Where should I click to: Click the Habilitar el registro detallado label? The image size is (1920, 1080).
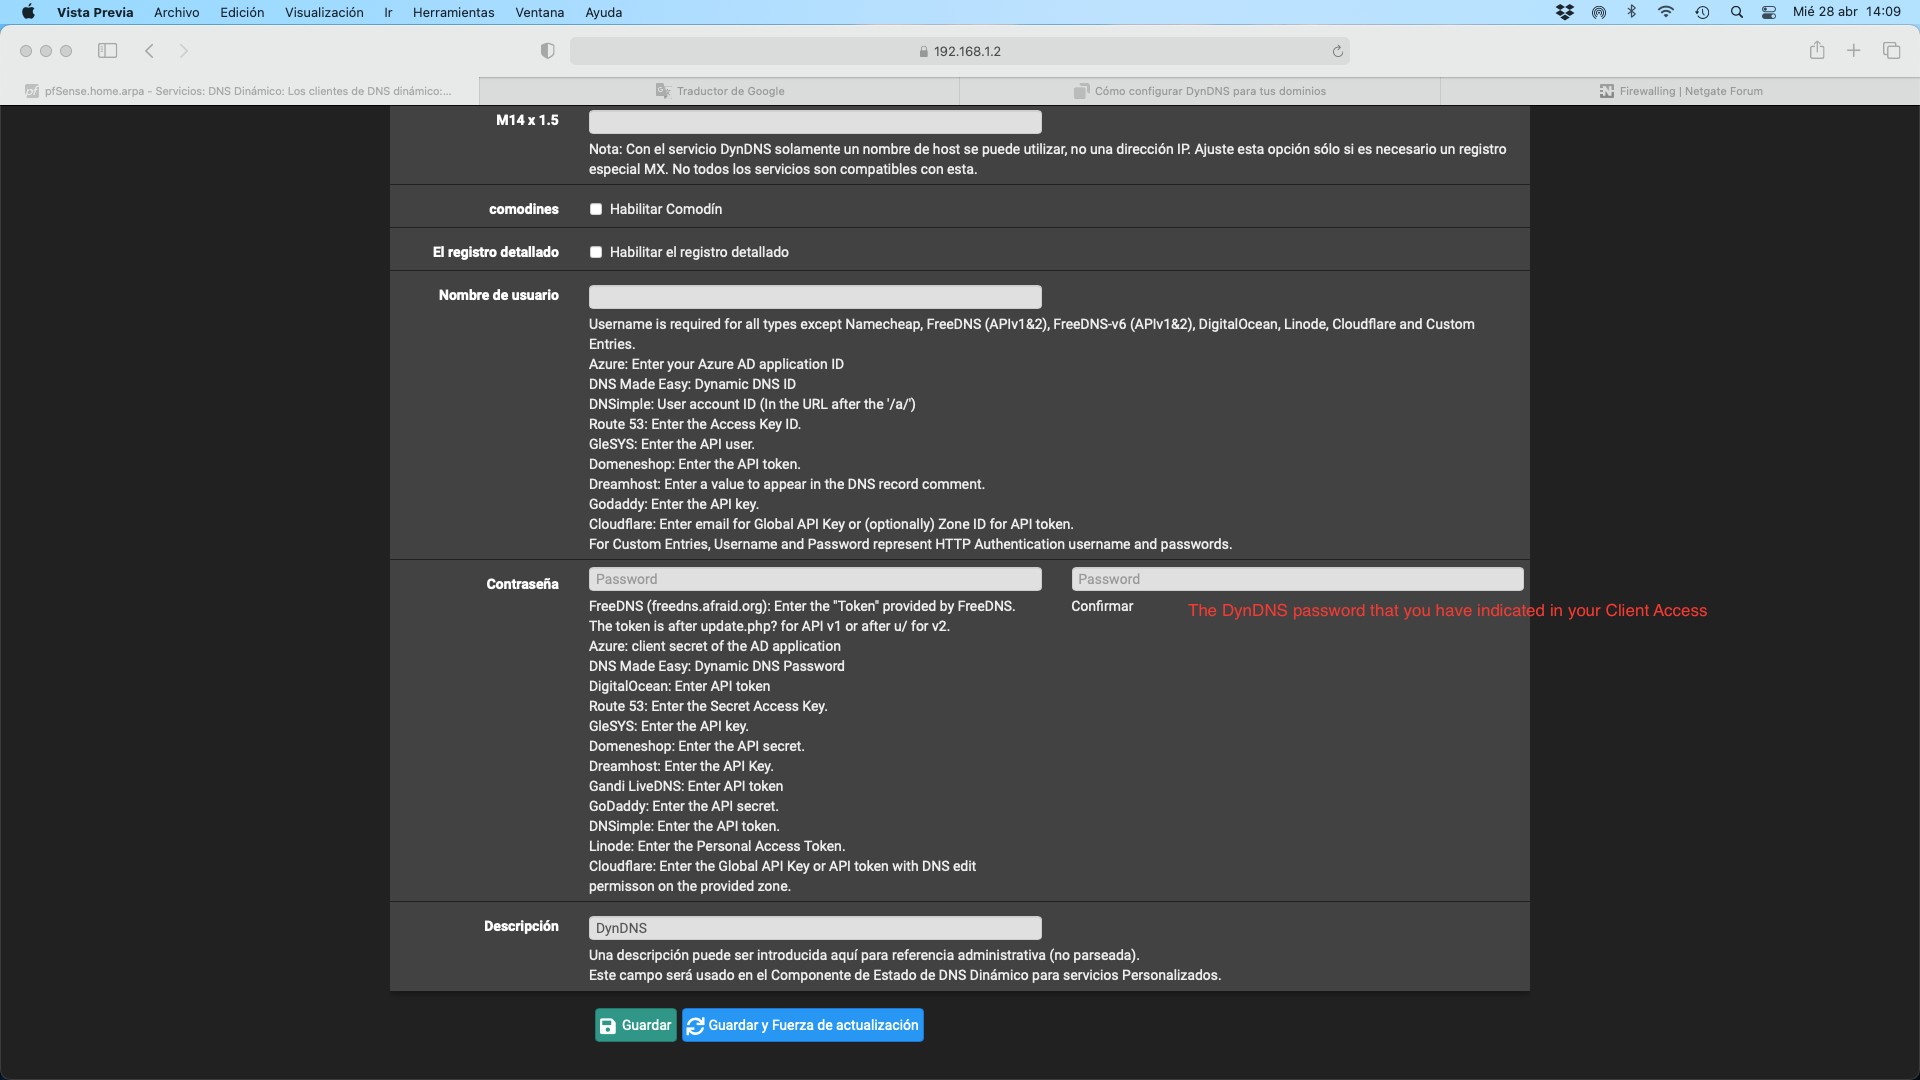pos(699,252)
